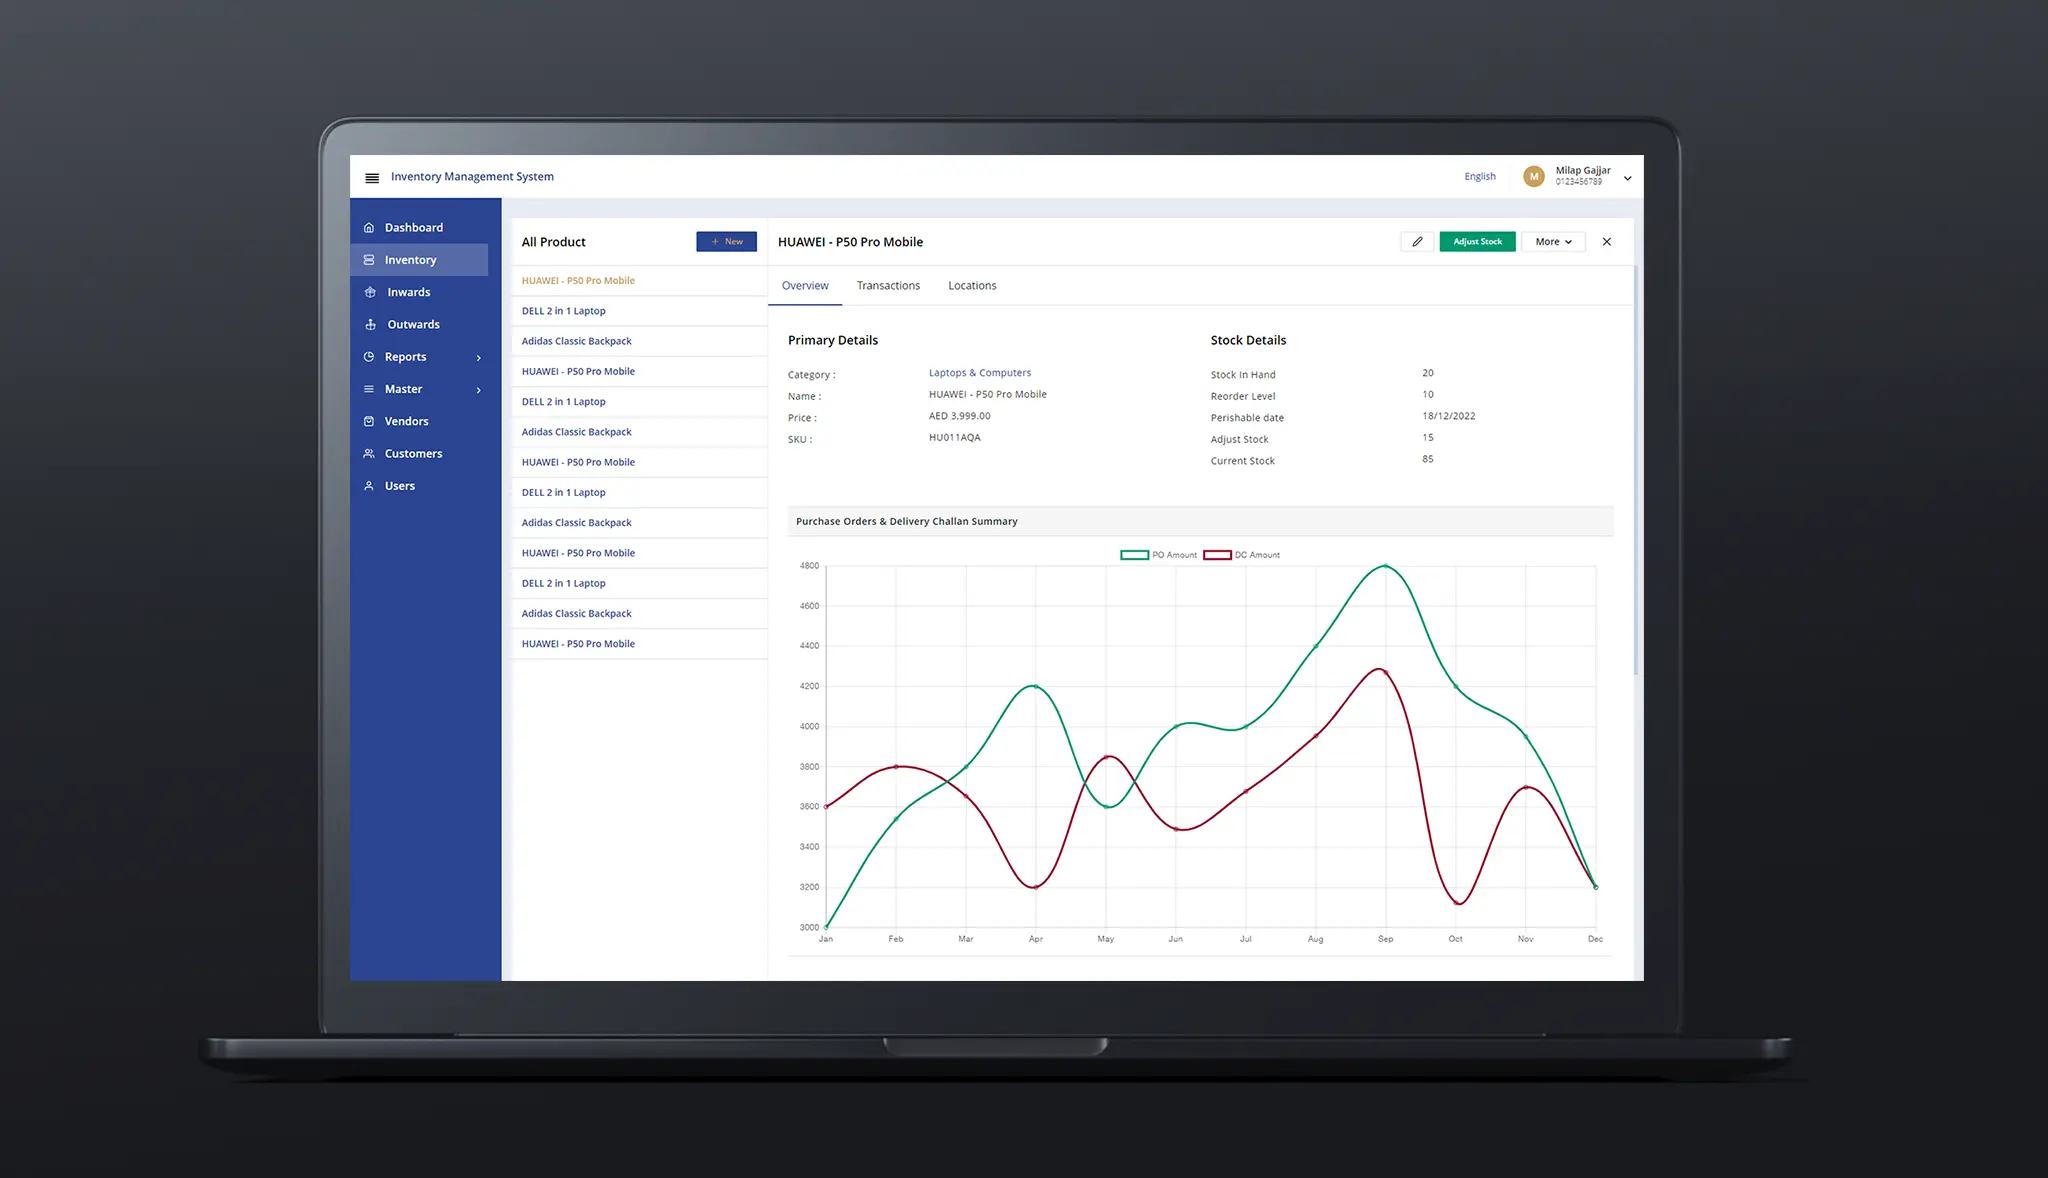The width and height of the screenshot is (2048, 1178).
Task: Click the Adjust Stock button
Action: click(1477, 241)
